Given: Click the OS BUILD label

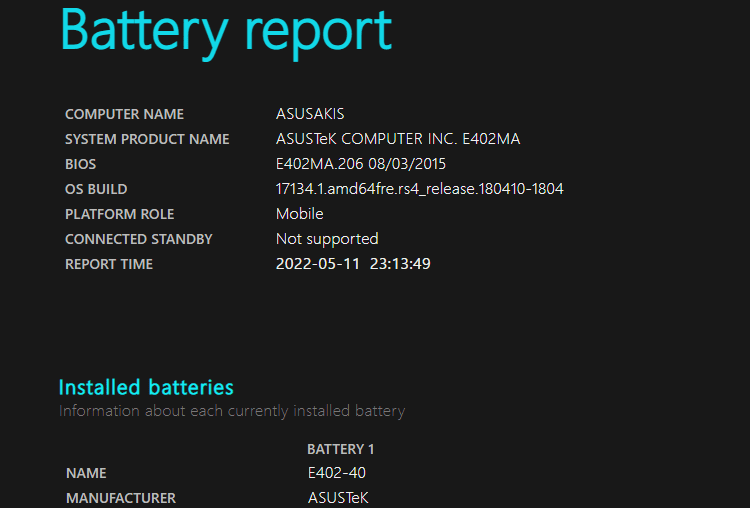Looking at the screenshot, I should (x=96, y=189).
